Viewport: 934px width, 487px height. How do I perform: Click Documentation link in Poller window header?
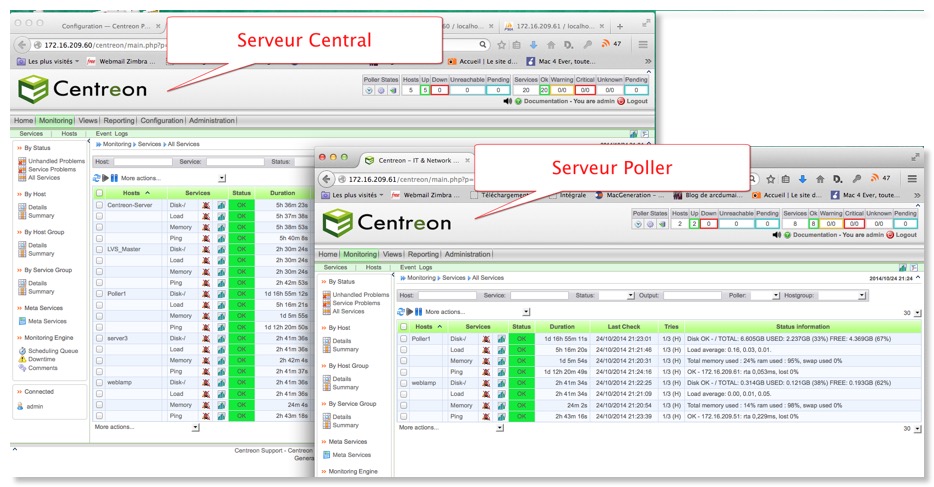(x=815, y=235)
